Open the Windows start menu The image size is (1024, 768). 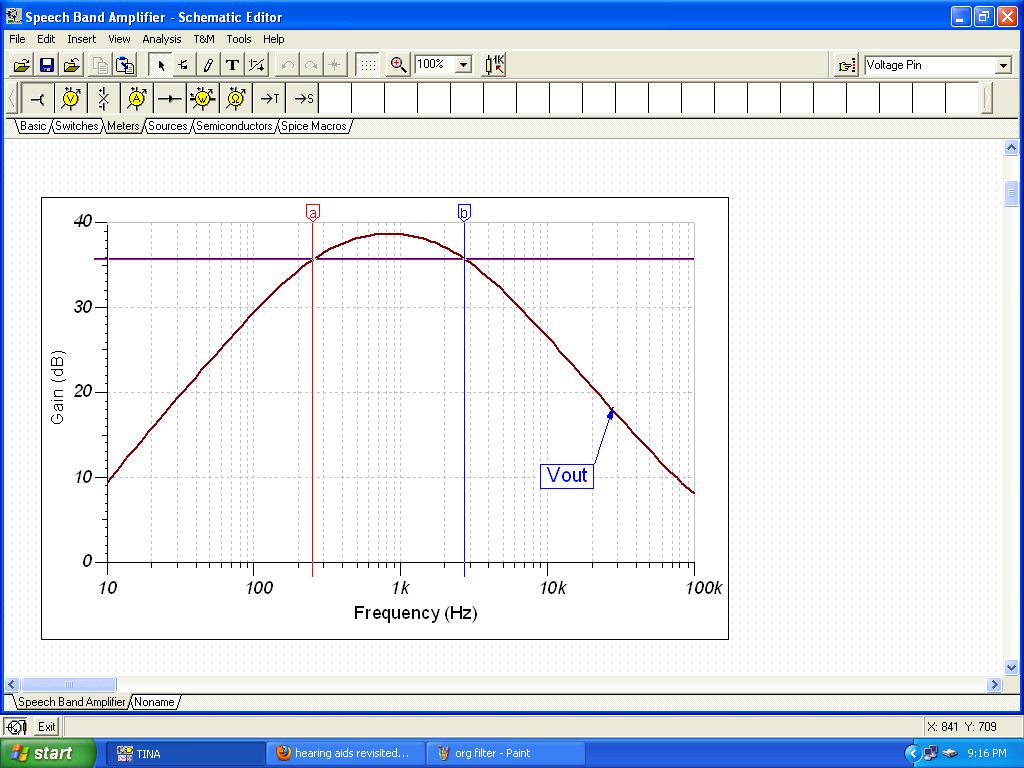click(48, 753)
